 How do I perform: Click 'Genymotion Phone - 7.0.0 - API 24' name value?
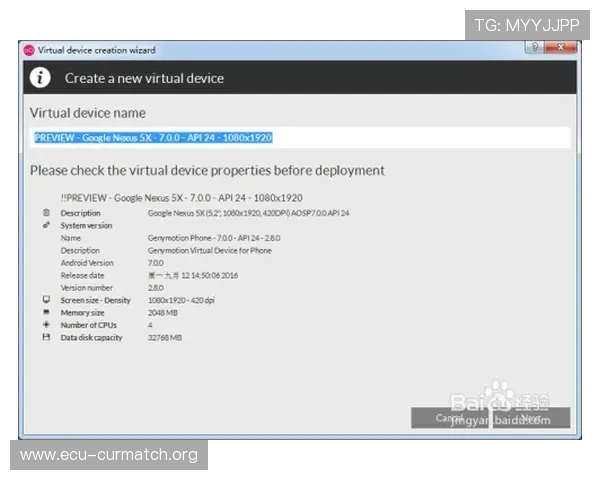coord(214,238)
